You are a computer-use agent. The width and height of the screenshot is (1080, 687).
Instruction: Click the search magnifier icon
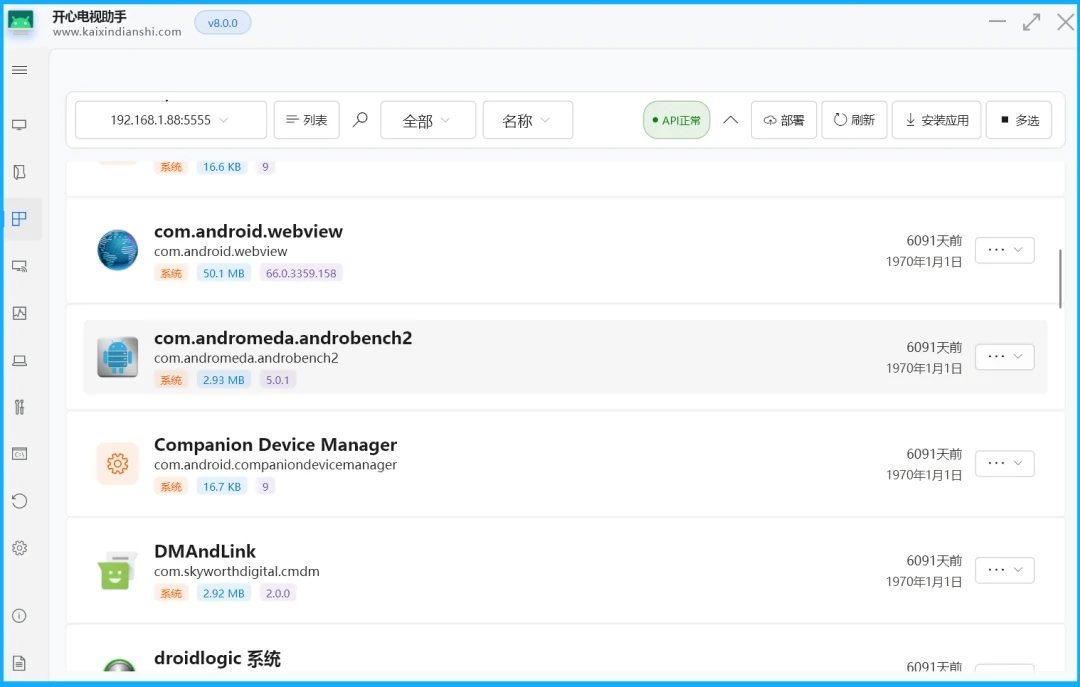click(x=360, y=120)
